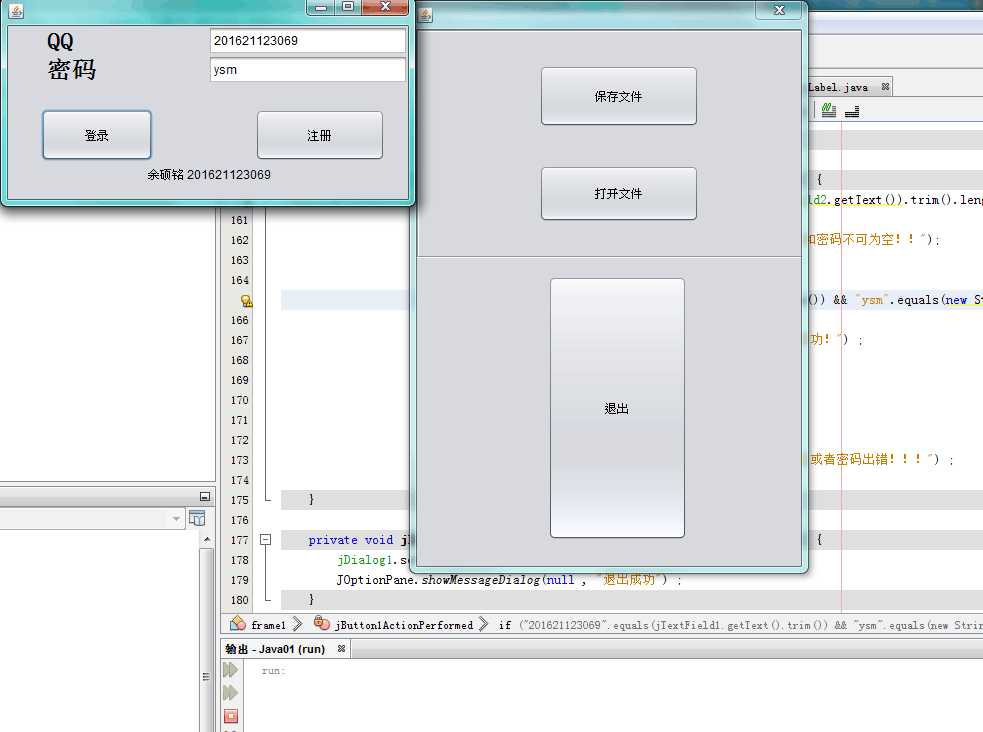Focus the 密码 password field containing ysm
The width and height of the screenshot is (983, 732).
[x=307, y=70]
